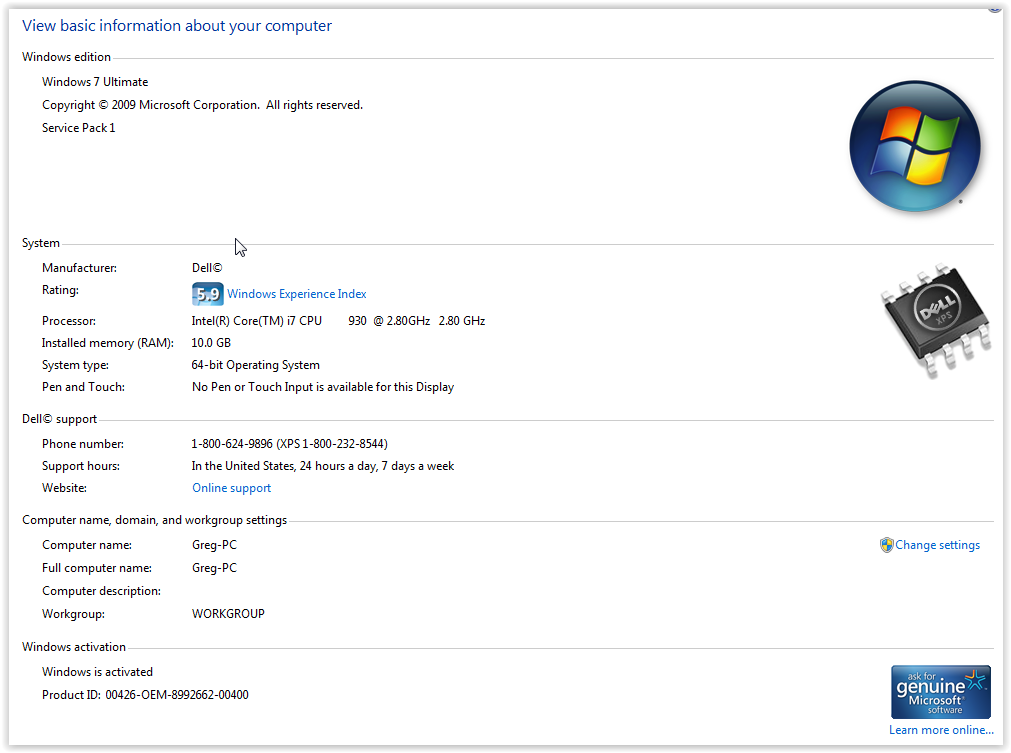
Task: Click Change settings for computer name
Action: click(x=937, y=545)
